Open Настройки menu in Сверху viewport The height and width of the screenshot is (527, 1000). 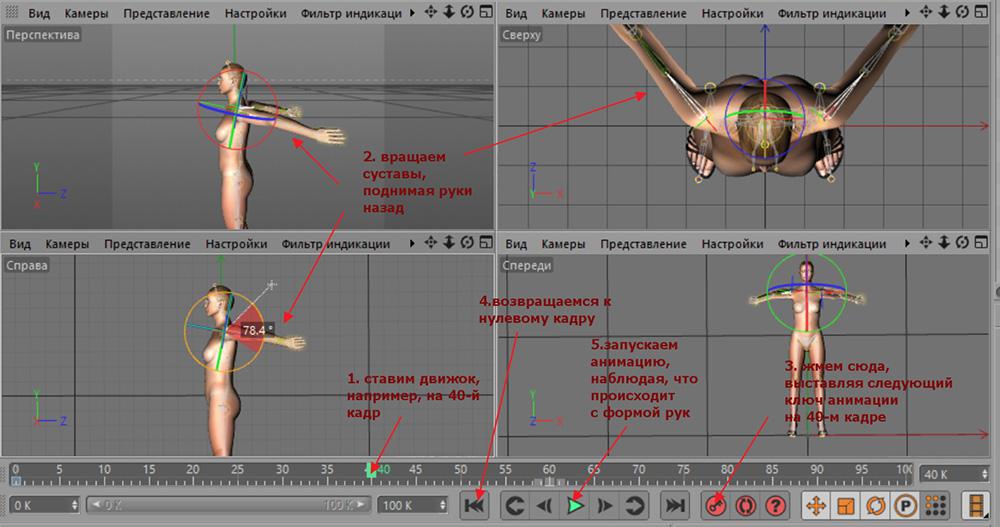point(732,13)
